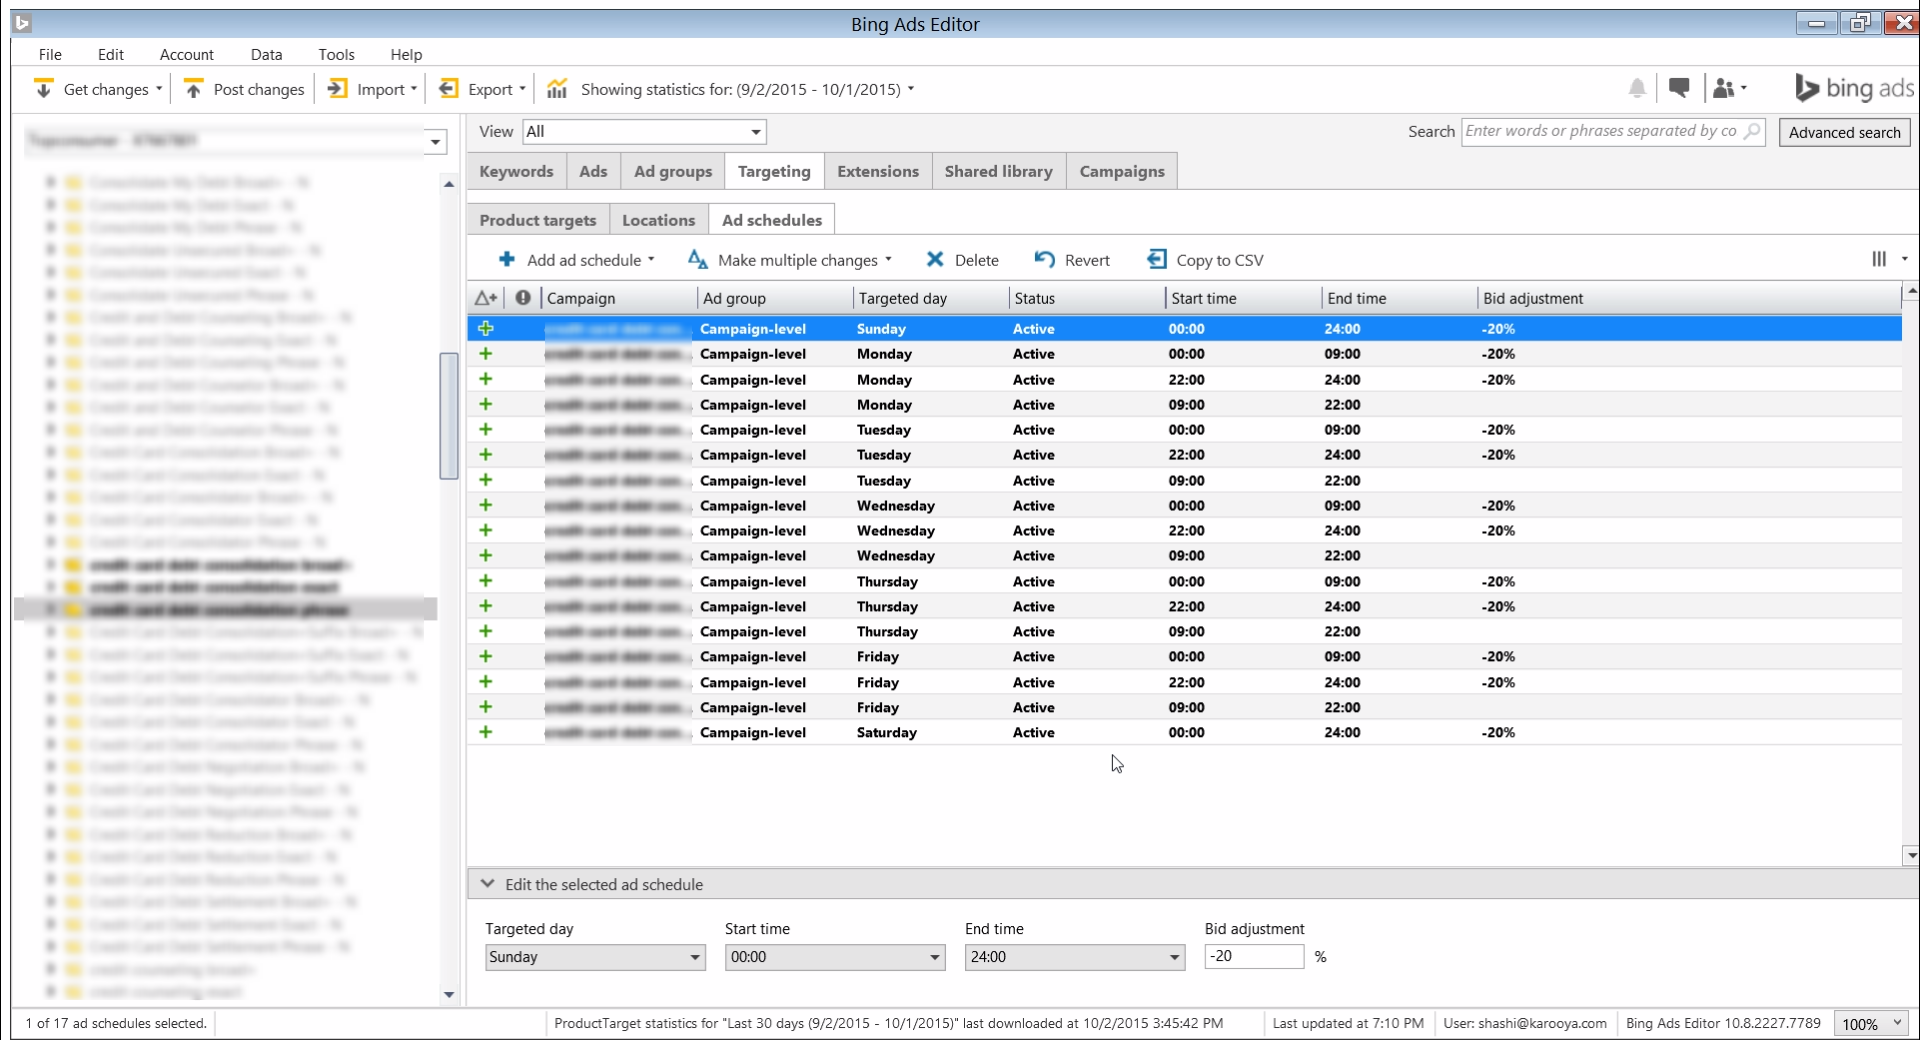Click the Search words or phrases field

pos(1612,131)
